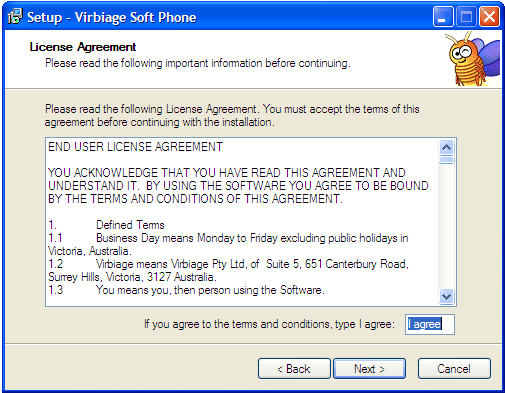Screen dimensions: 505x393
Task: Click the END USER LICENSE AGREEMENT heading text
Action: 135,147
